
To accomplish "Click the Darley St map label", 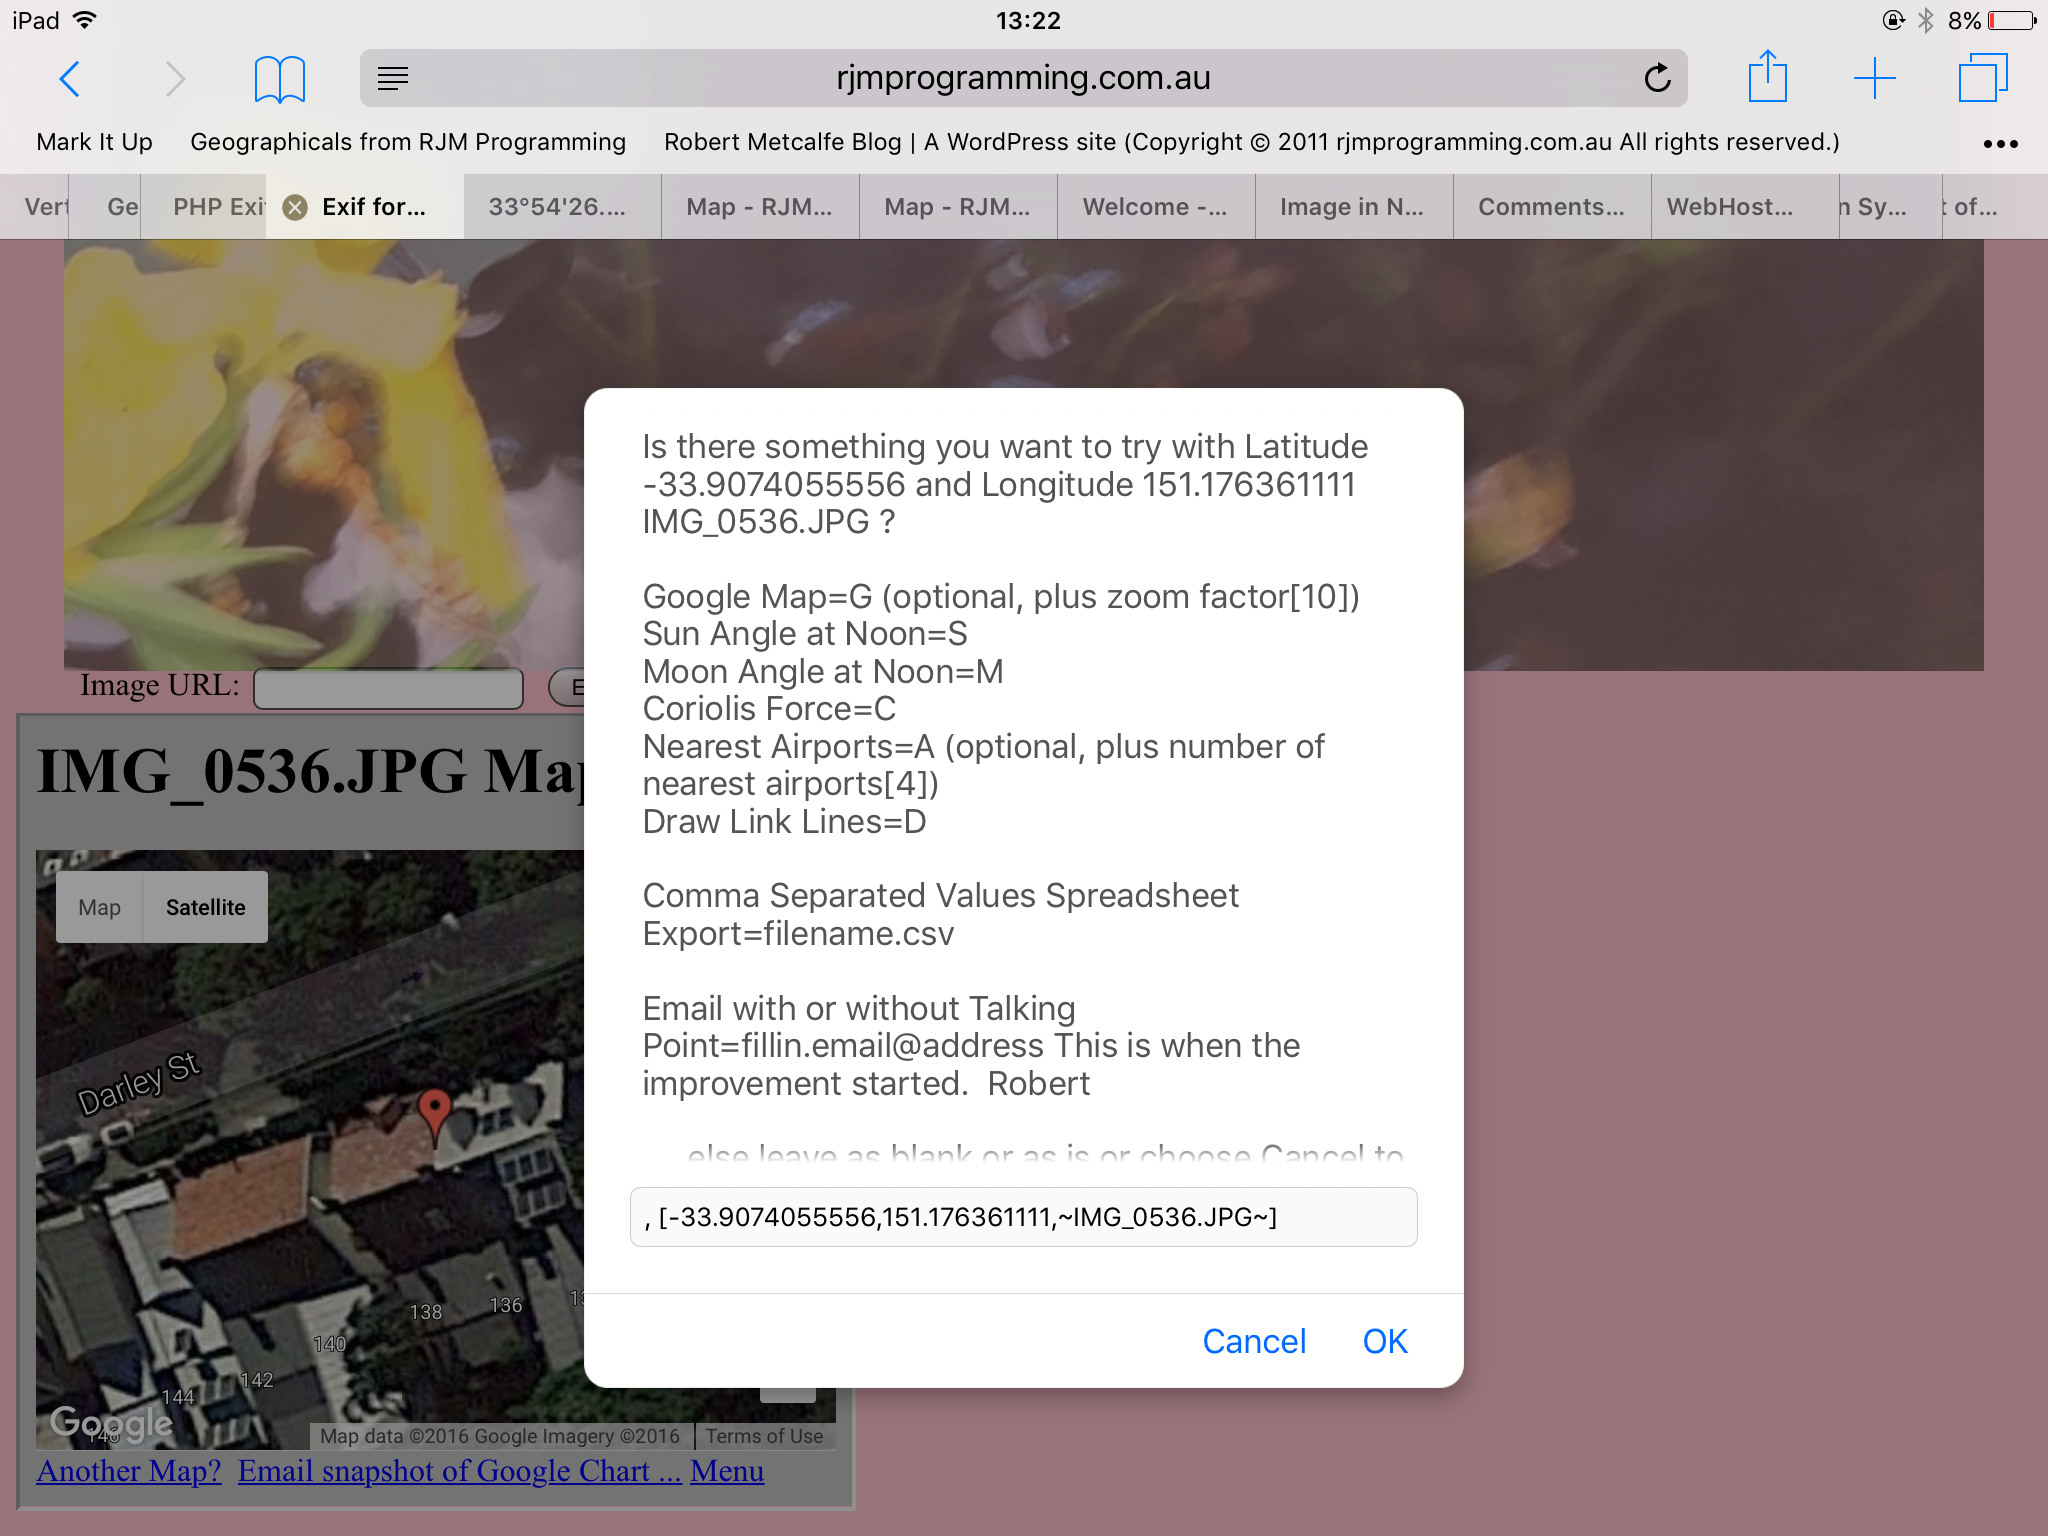I will (x=139, y=1083).
